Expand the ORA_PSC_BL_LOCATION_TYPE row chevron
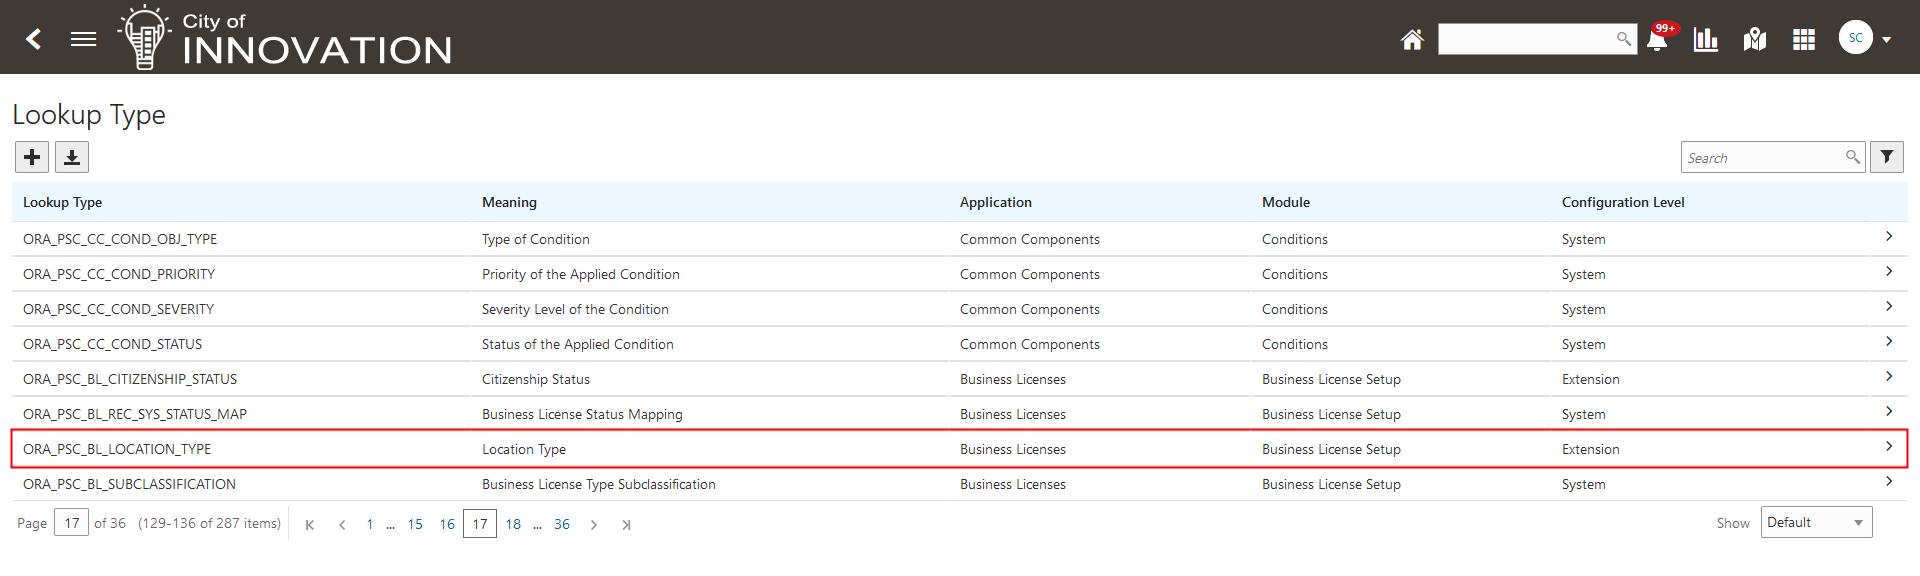 (x=1889, y=447)
